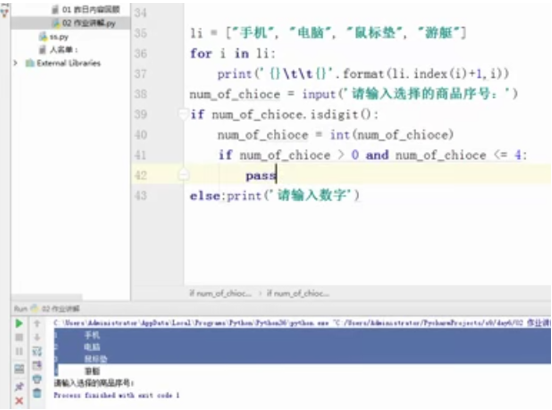Click the 'else:print' line 43
Image resolution: width=552 pixels, height=410 pixels.
point(275,195)
